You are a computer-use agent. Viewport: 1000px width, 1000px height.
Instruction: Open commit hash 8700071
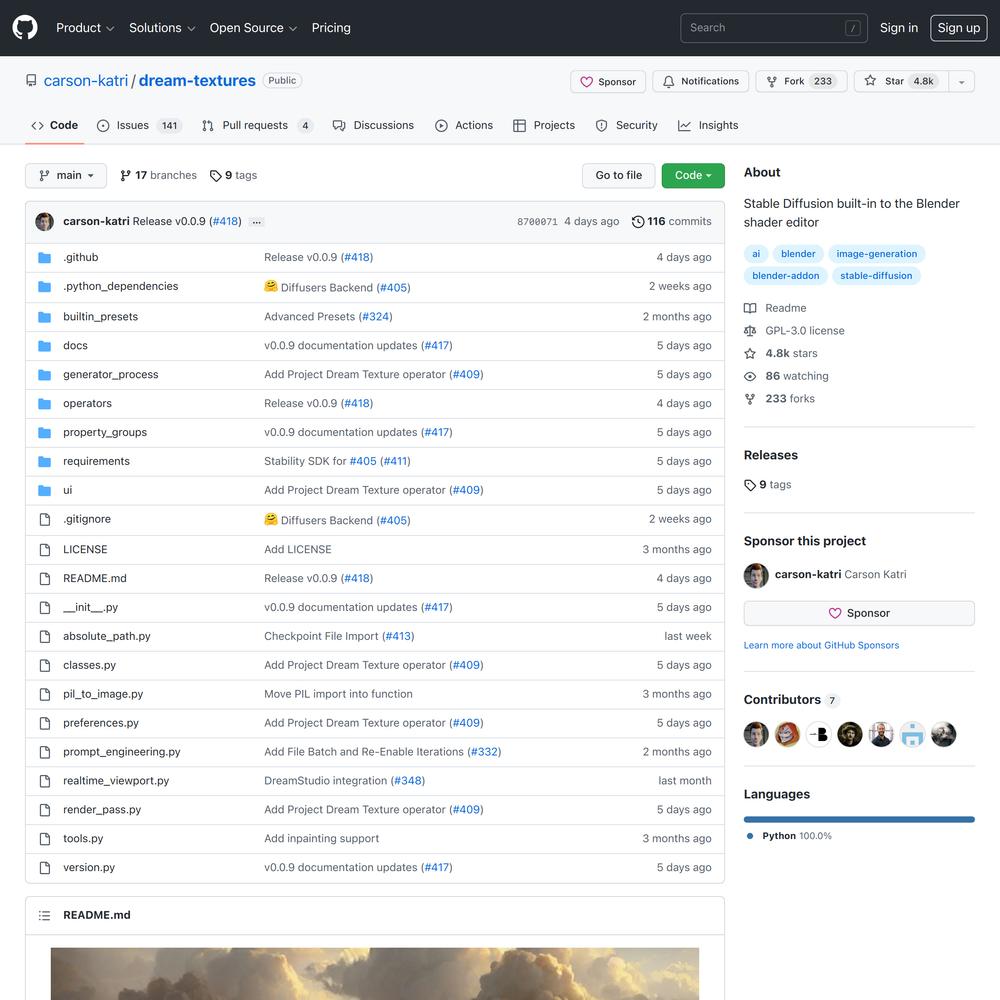pyautogui.click(x=537, y=222)
